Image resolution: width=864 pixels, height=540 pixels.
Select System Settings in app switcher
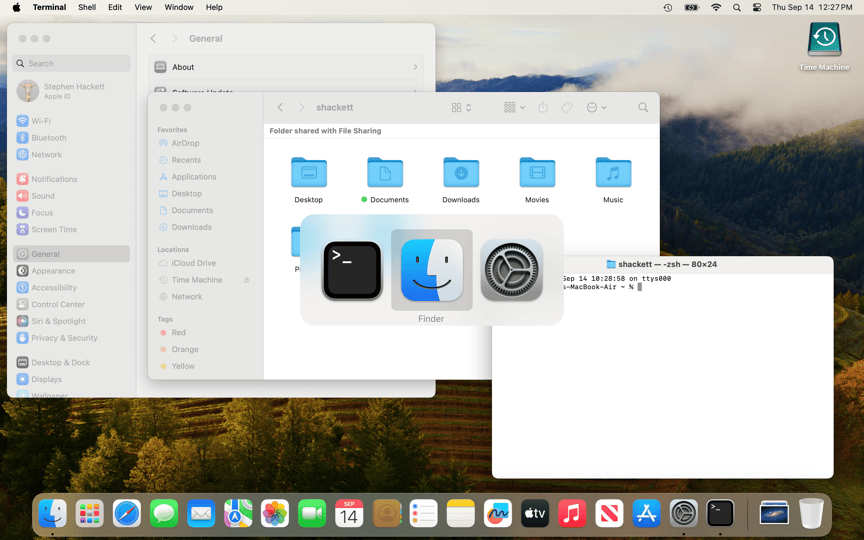(x=511, y=270)
